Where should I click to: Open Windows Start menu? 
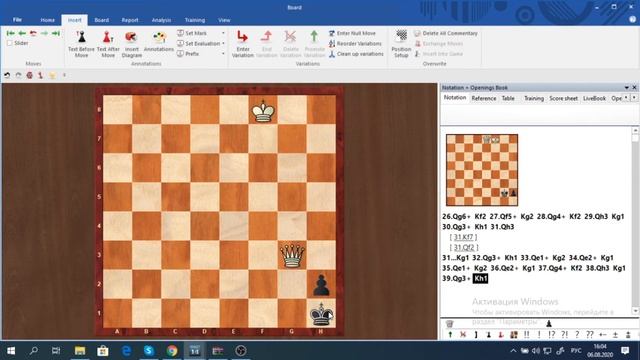11,351
